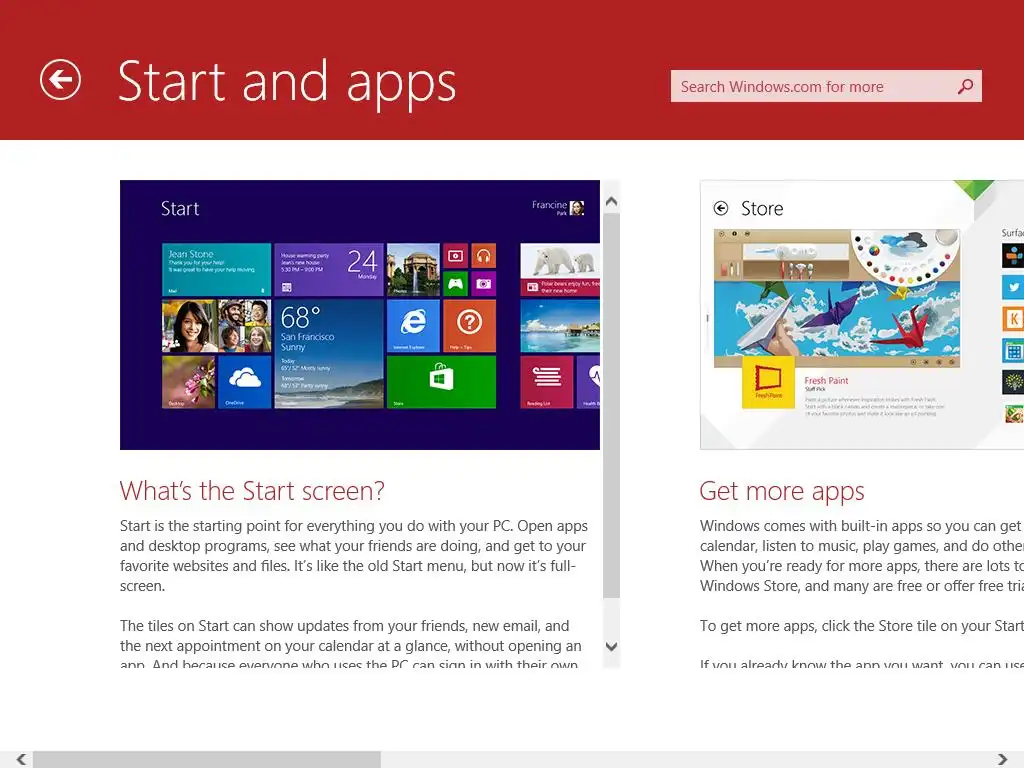
Task: Click the Camera tile in the screenshot
Action: click(483, 283)
